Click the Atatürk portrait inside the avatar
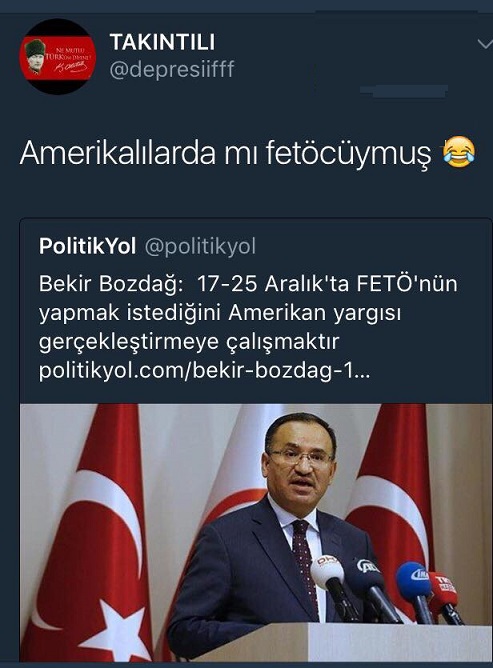Screen dimensions: 493x668 pyautogui.click(x=35, y=57)
